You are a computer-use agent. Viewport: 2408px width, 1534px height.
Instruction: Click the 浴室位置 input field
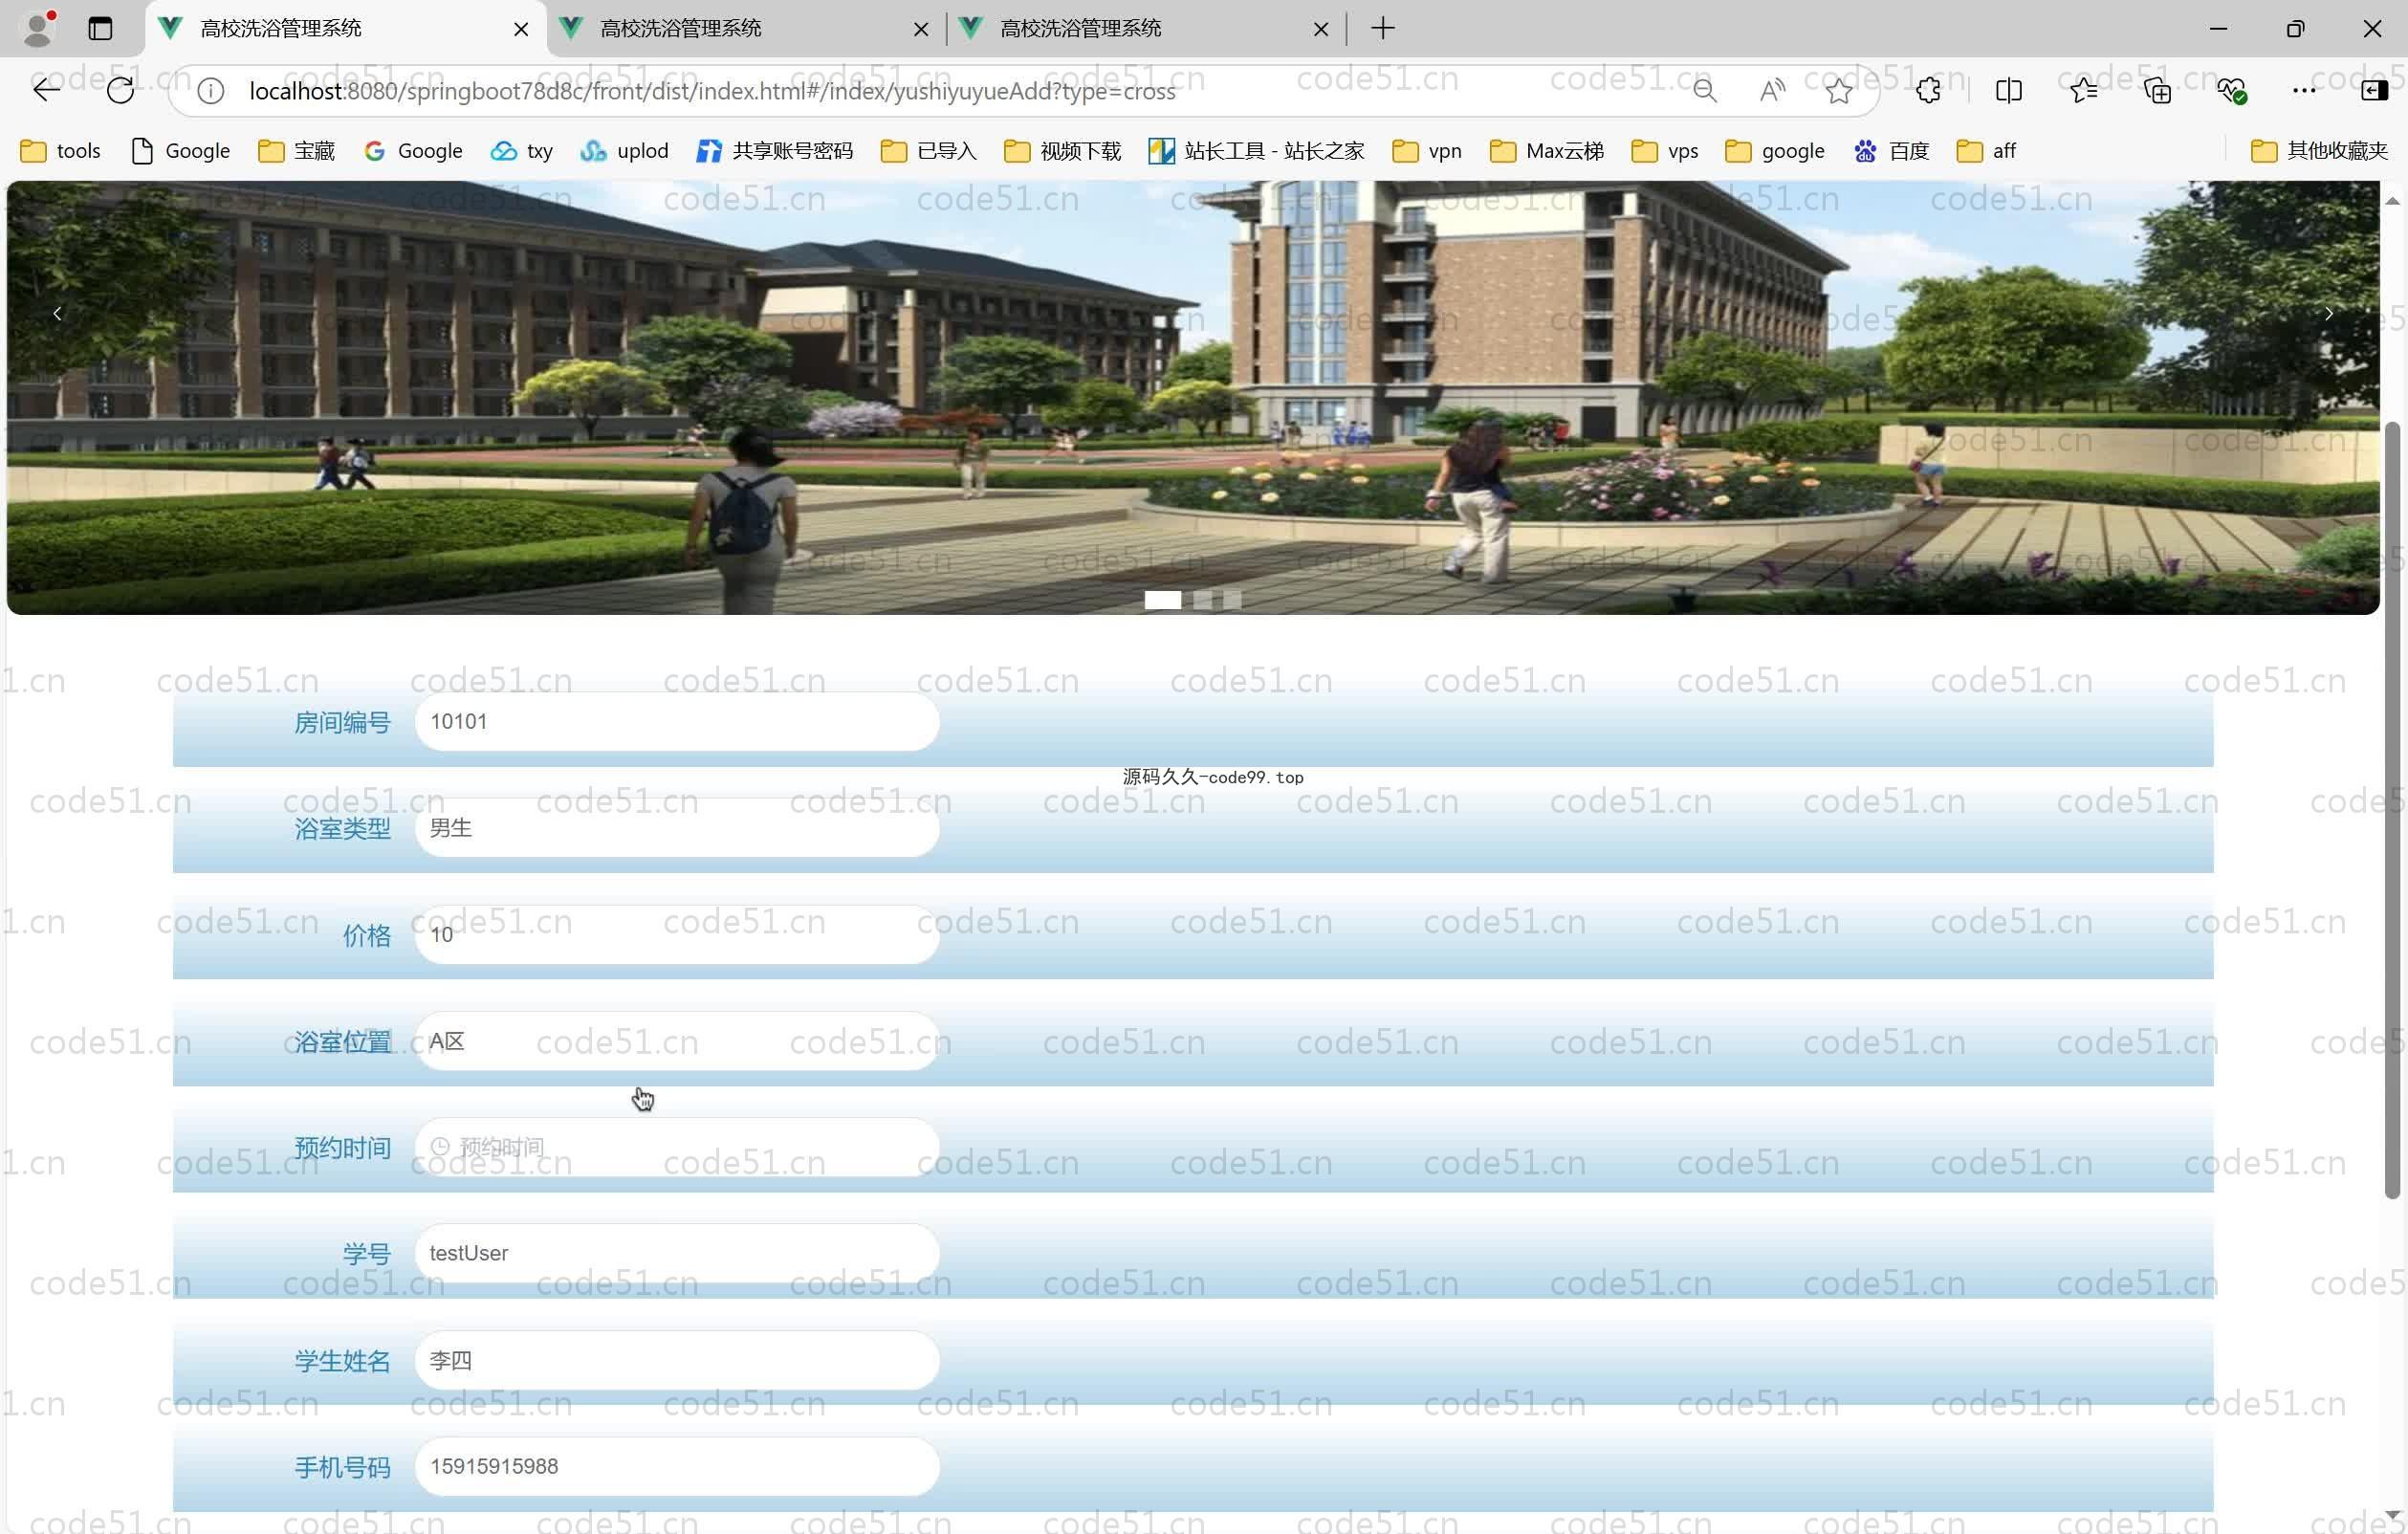(x=677, y=1042)
